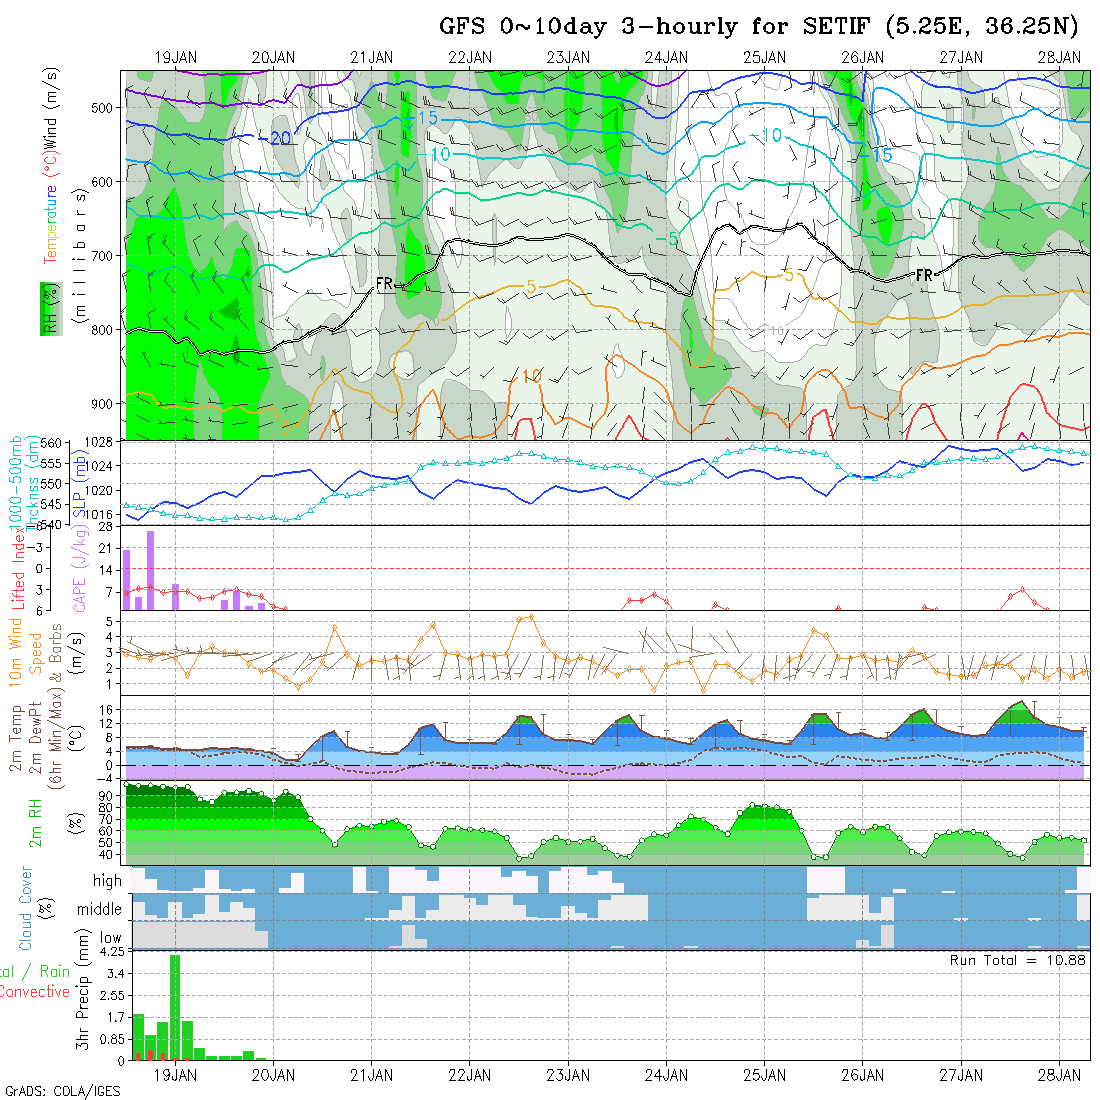Click the "high" cloud cover row label
Screen dimensions: 1100x1100
[x=107, y=881]
